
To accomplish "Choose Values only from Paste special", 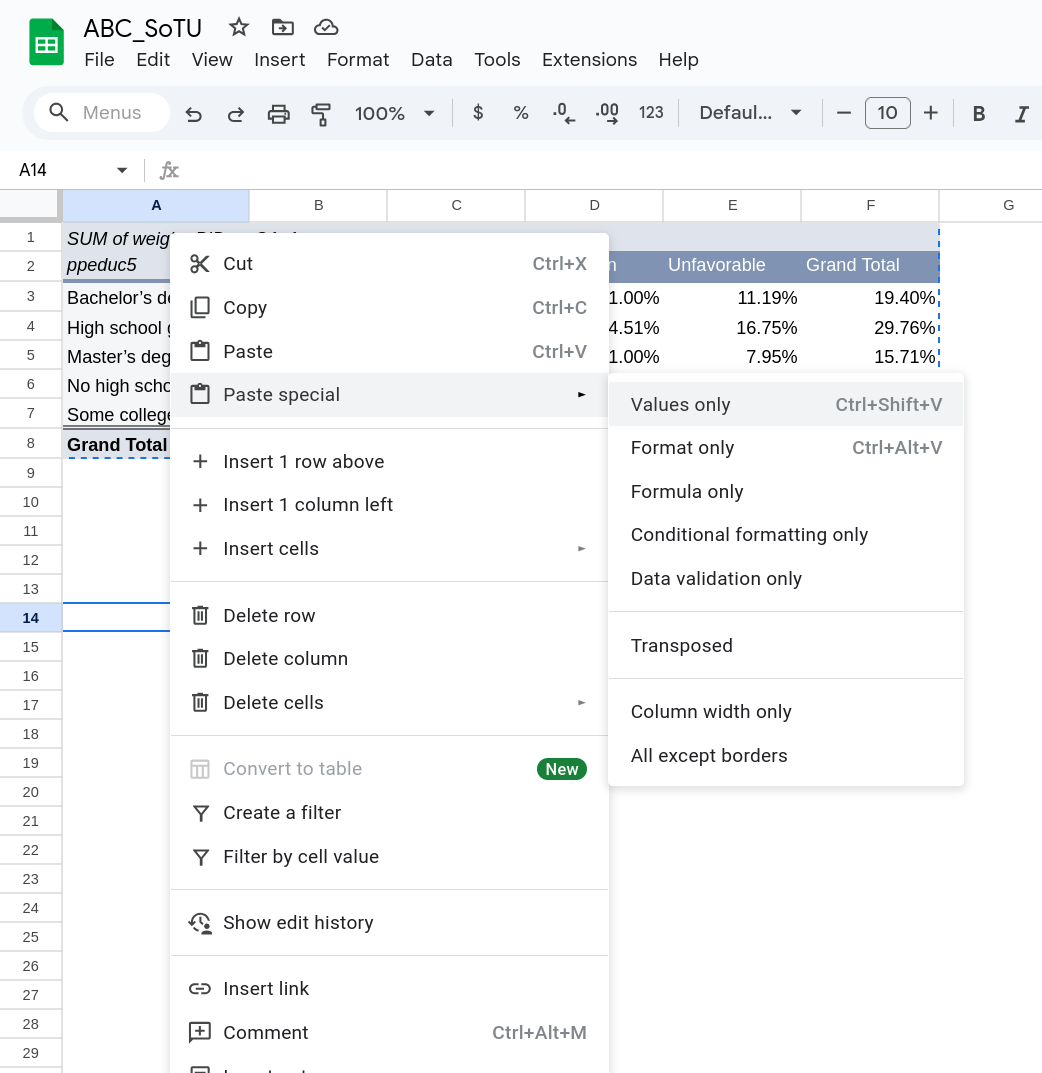I will coord(681,405).
